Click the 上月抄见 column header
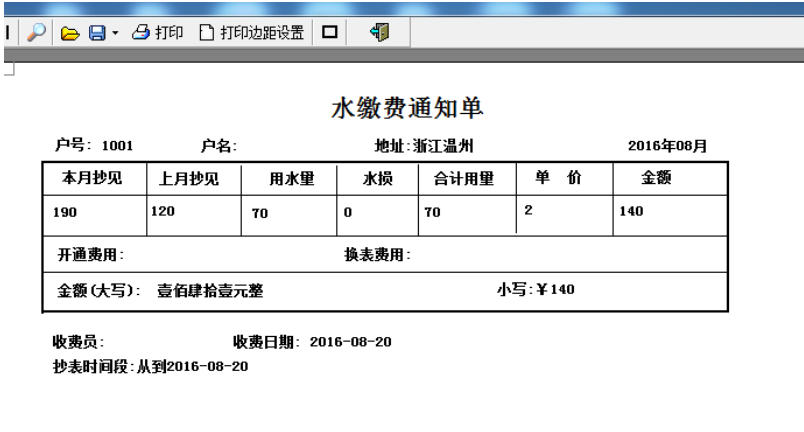The width and height of the screenshot is (804, 432). click(x=189, y=178)
